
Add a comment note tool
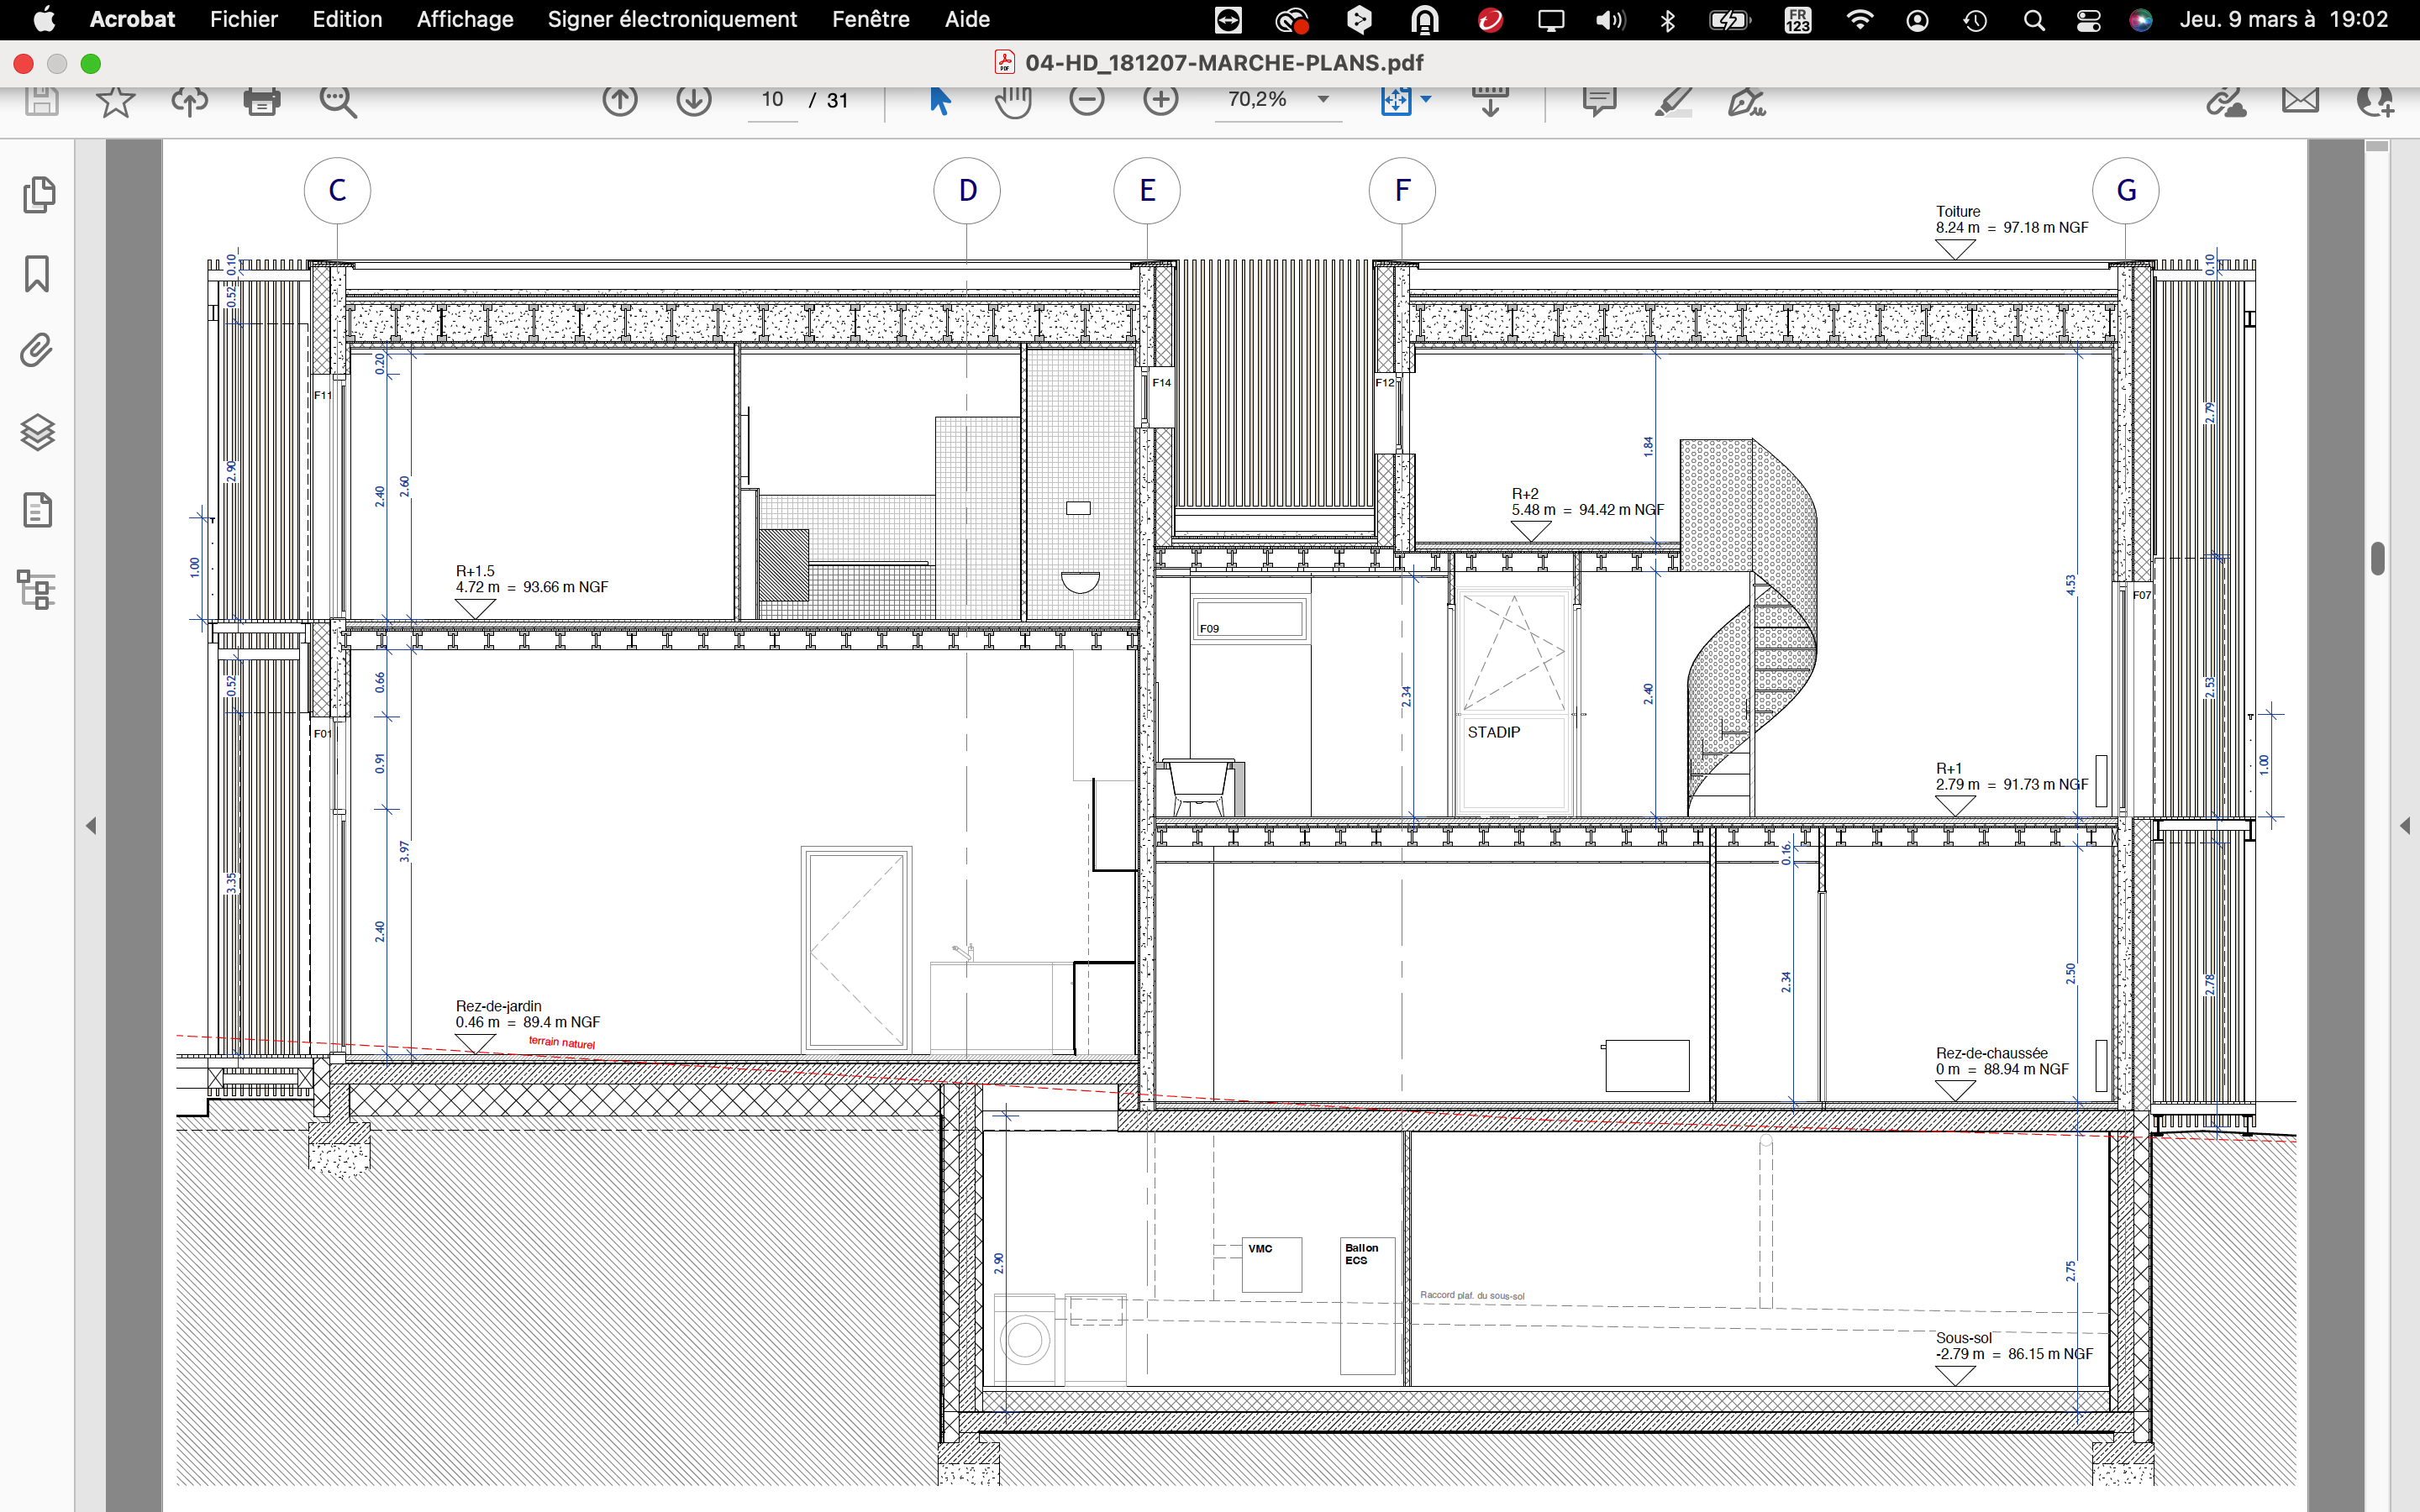[x=1599, y=100]
